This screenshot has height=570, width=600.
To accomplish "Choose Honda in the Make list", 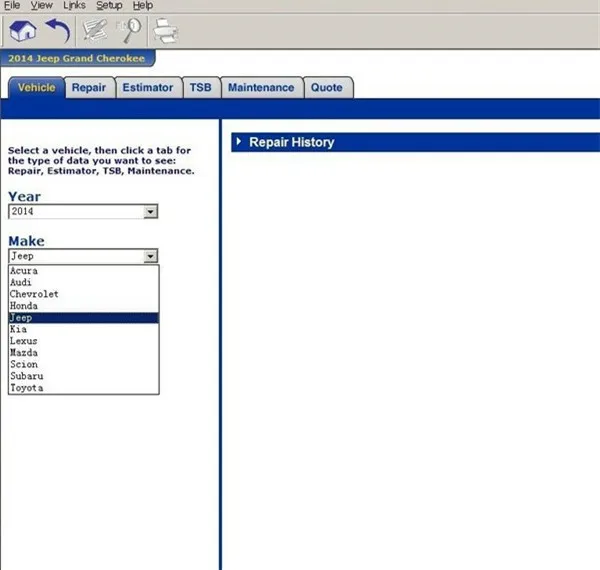I will coord(83,306).
